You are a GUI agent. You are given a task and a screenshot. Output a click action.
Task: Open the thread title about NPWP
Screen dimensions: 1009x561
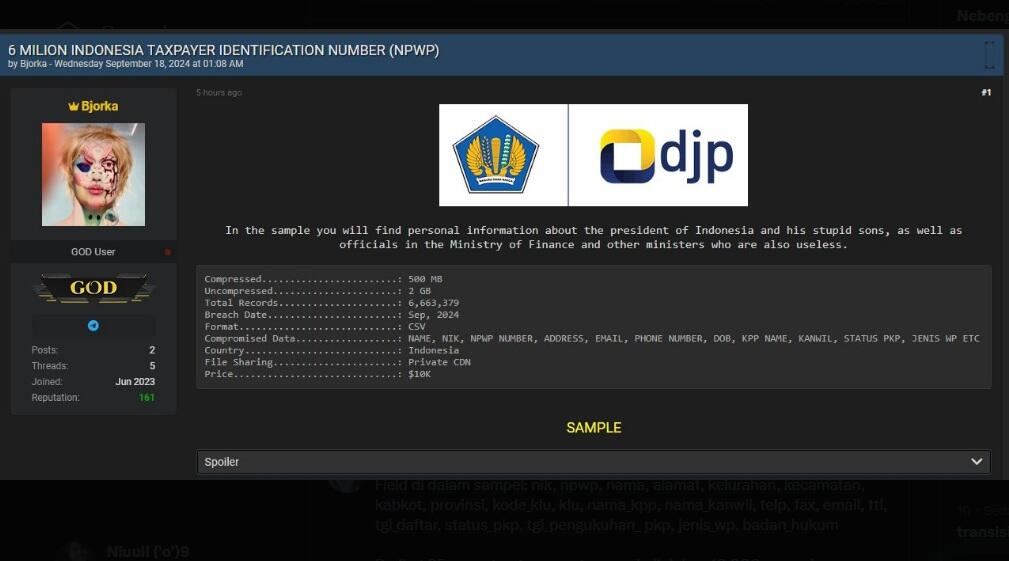223,50
